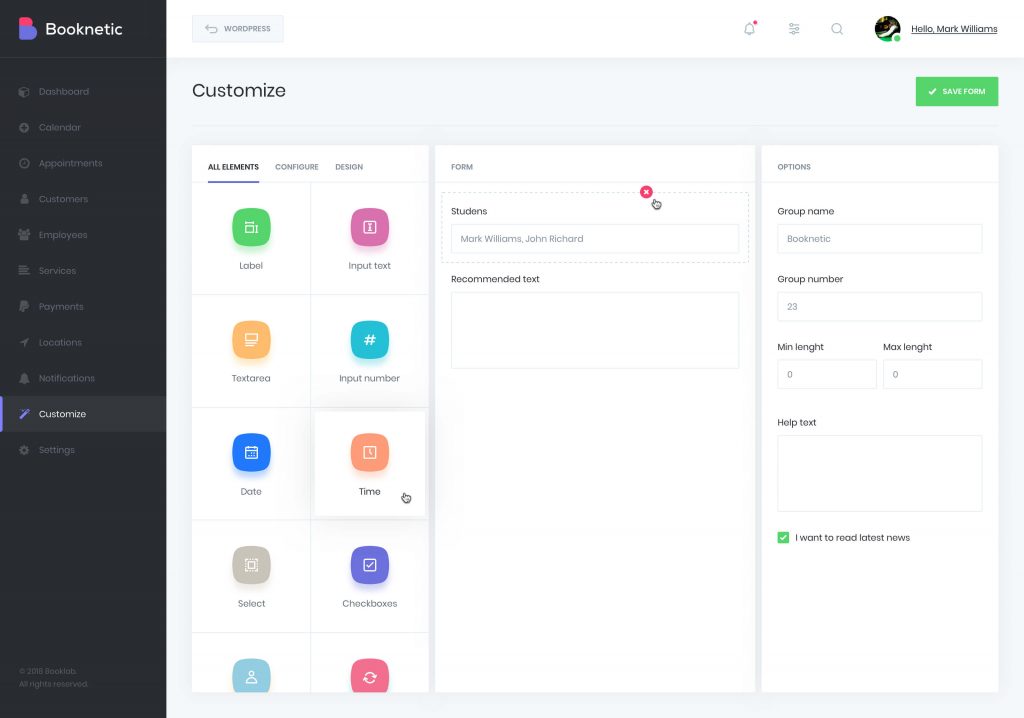Click the Booknetic logo icon
The height and width of the screenshot is (718, 1024).
click(27, 29)
